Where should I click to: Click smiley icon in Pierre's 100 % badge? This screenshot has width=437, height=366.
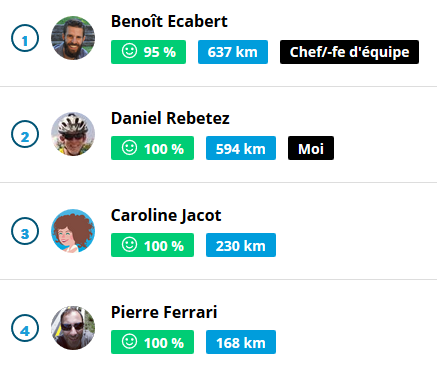point(129,341)
